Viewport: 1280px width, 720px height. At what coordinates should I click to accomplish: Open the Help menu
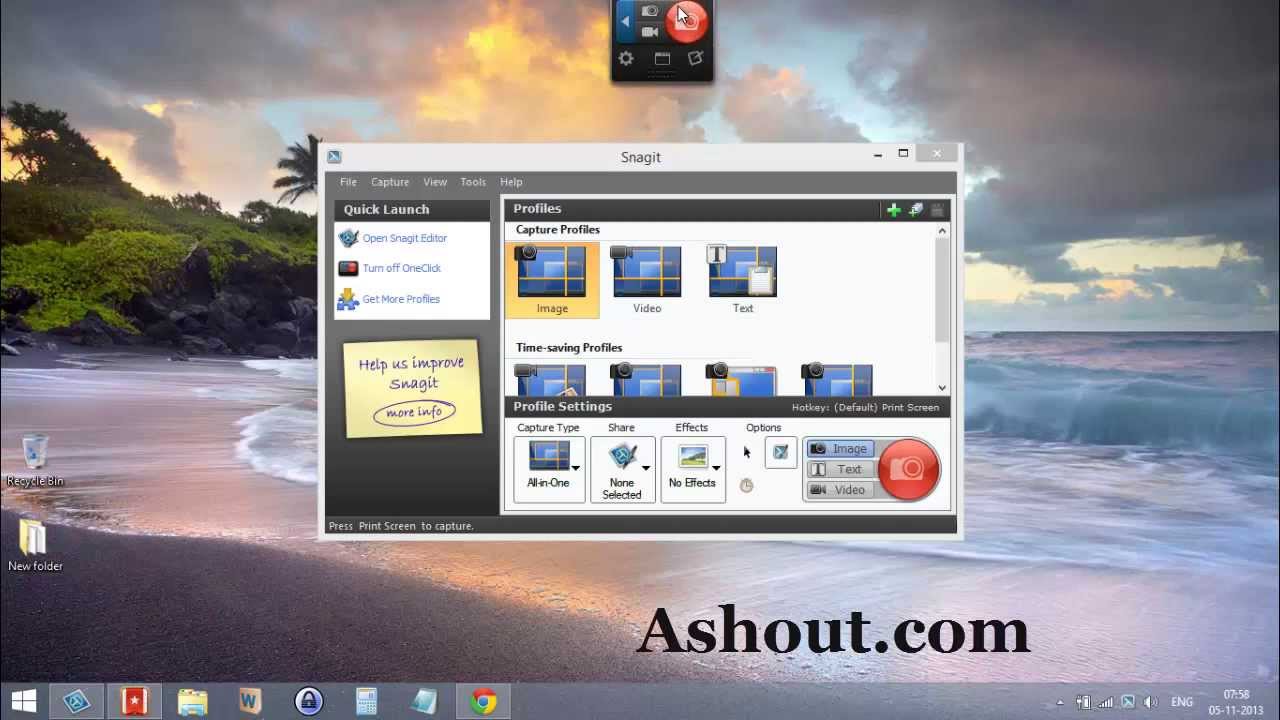pyautogui.click(x=511, y=182)
